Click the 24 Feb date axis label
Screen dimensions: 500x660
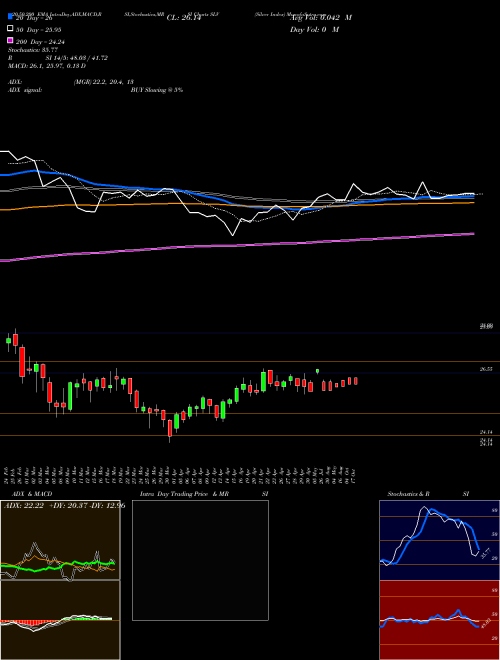7,475
